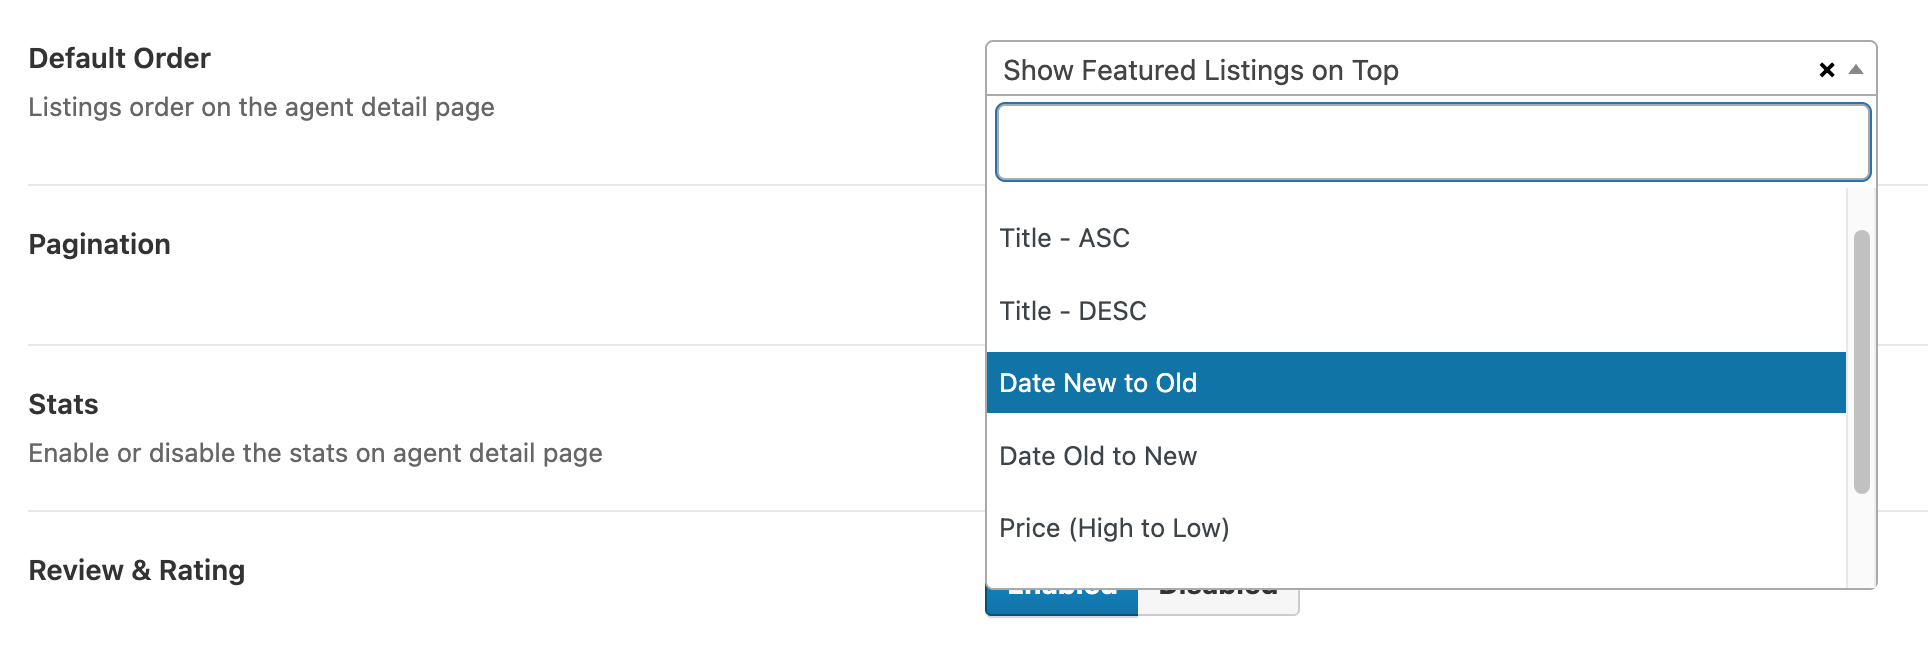Image resolution: width=1928 pixels, height=656 pixels.
Task: Clear the selected Default Order value
Action: pos(1826,70)
